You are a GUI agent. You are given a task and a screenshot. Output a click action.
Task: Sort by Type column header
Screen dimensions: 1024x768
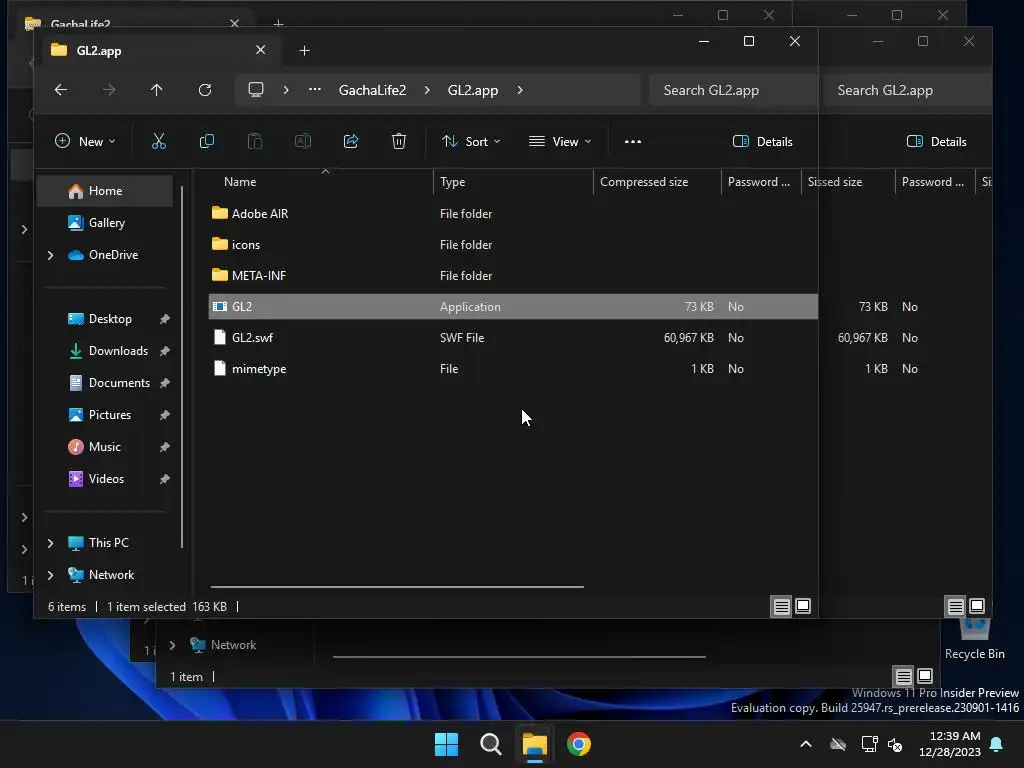(513, 182)
